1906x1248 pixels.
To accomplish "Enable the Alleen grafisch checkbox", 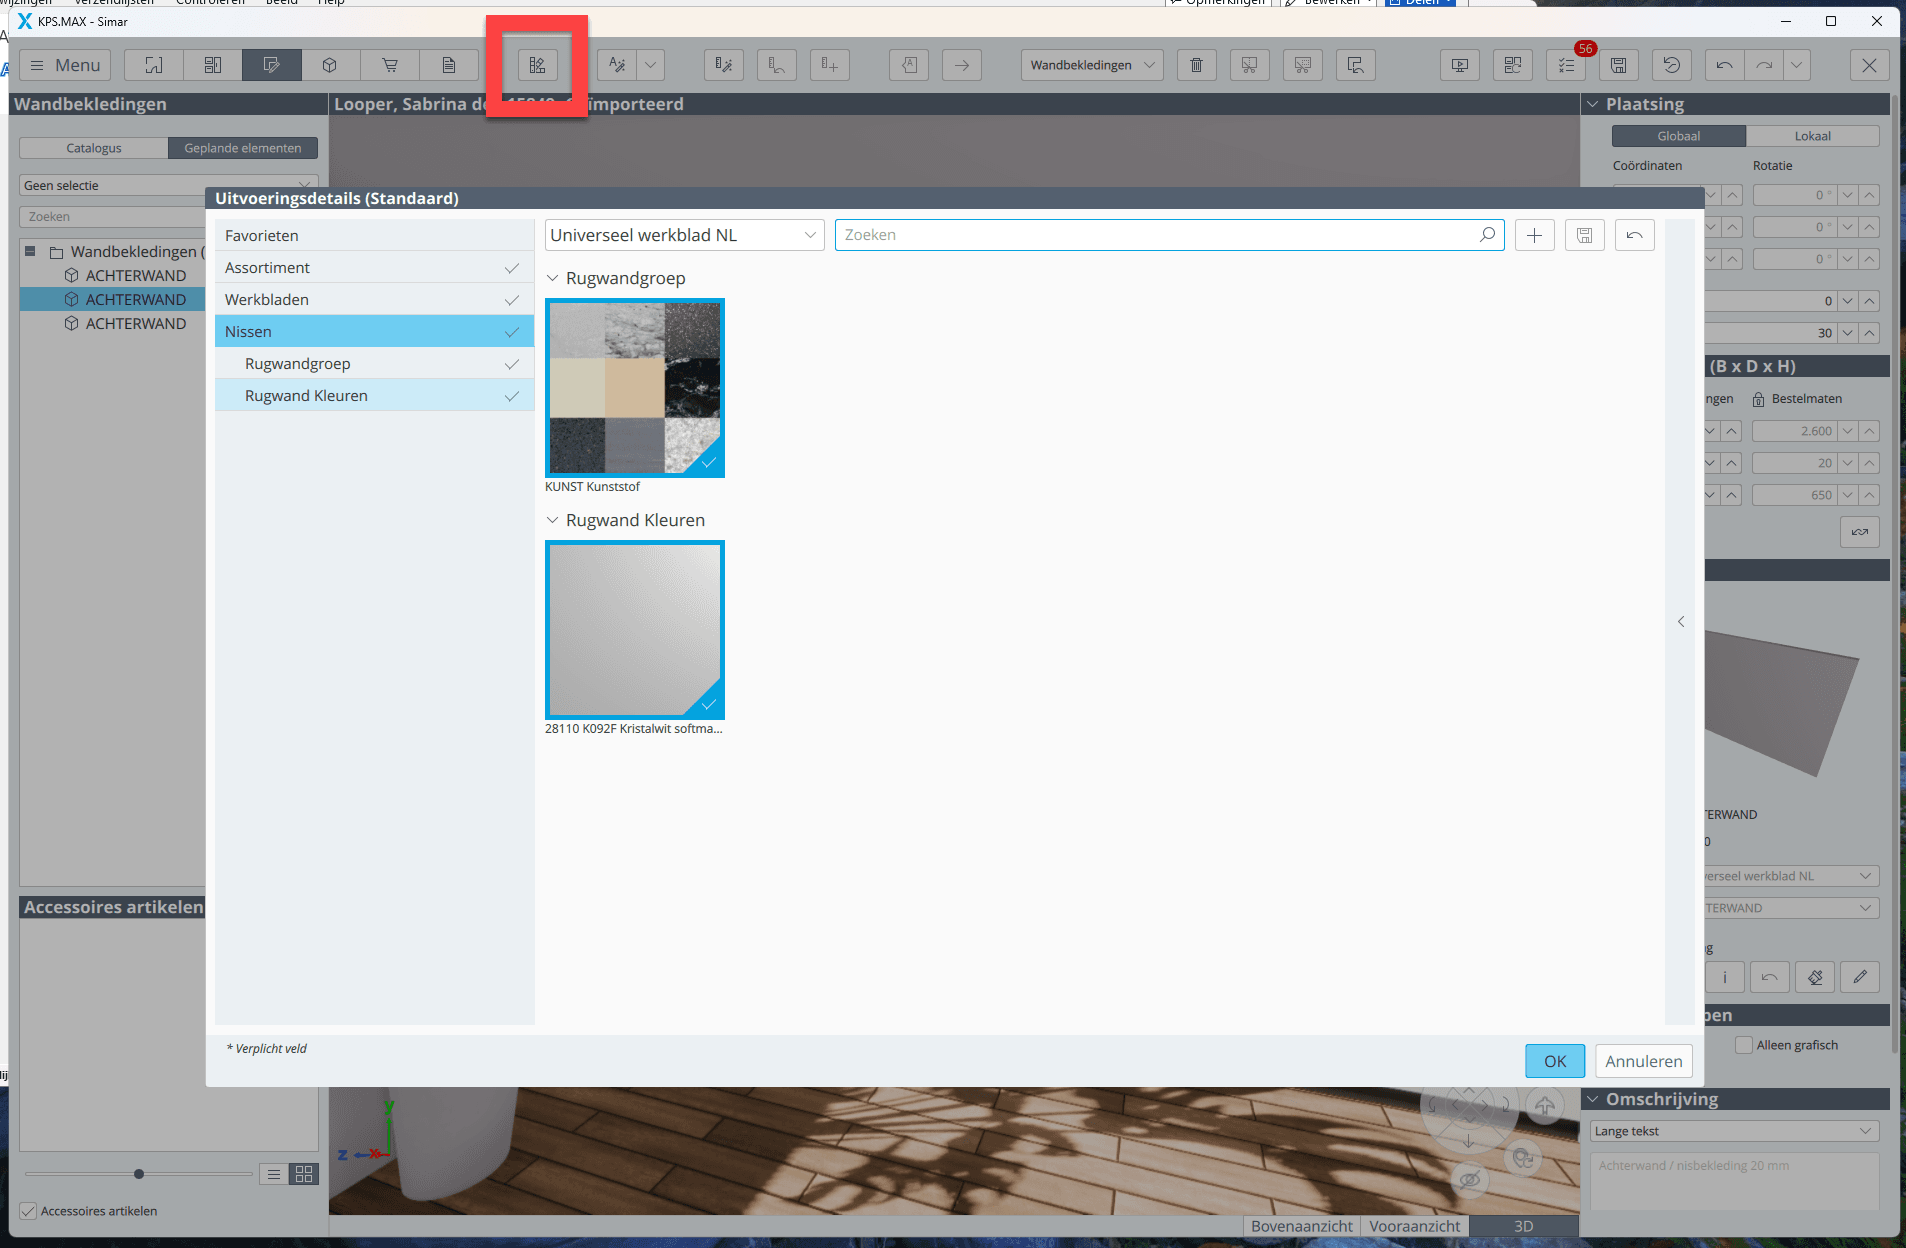I will point(1744,1045).
